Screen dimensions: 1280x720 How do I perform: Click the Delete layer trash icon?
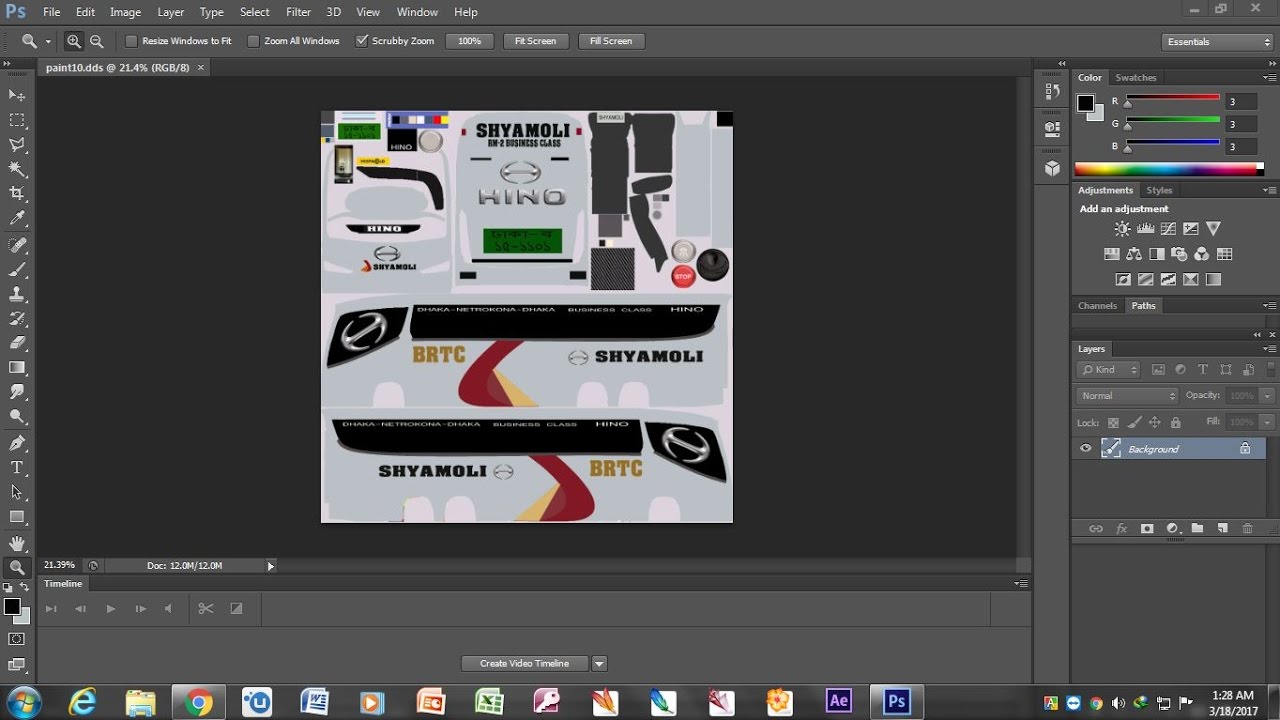click(1247, 528)
